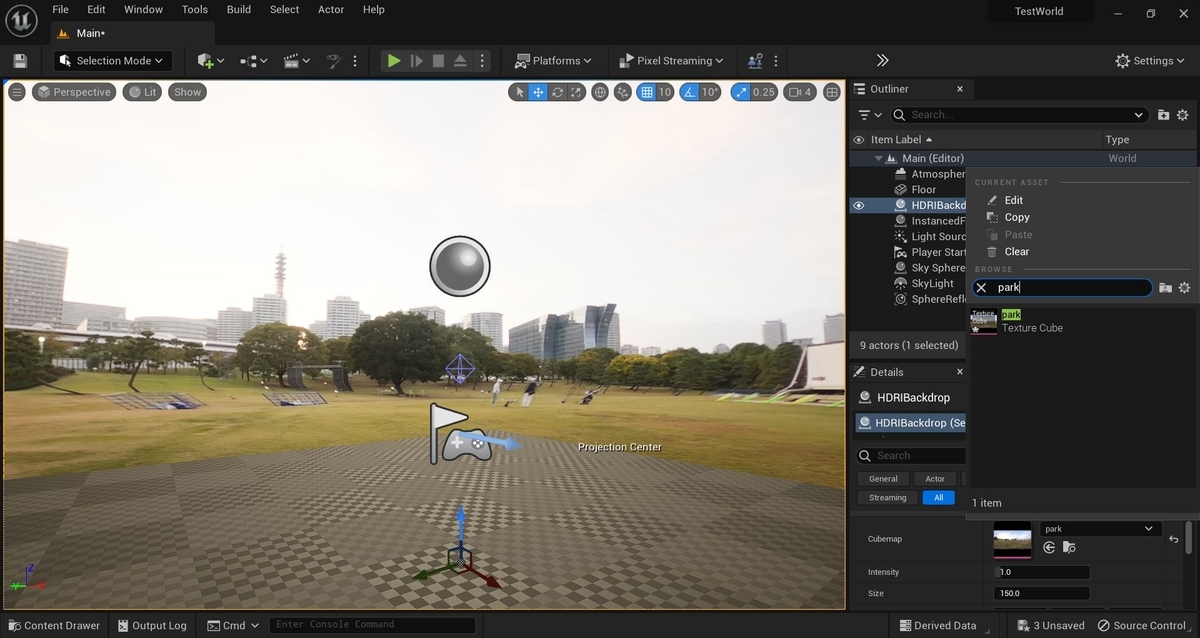This screenshot has height=638, width=1200.
Task: Change rotation snap value 10°
Action: [710, 92]
